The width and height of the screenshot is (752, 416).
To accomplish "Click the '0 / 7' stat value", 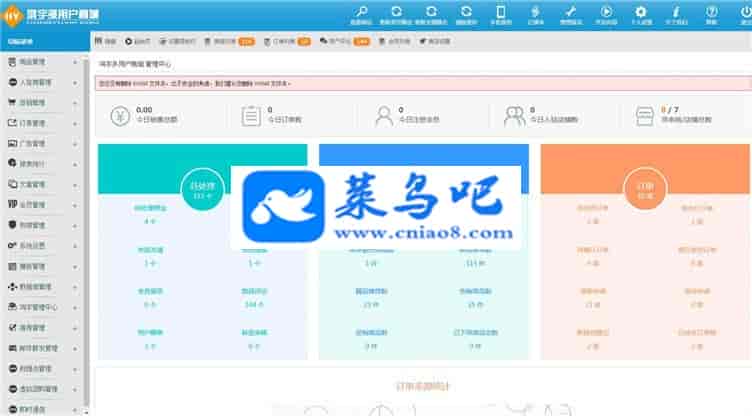I will coord(670,110).
